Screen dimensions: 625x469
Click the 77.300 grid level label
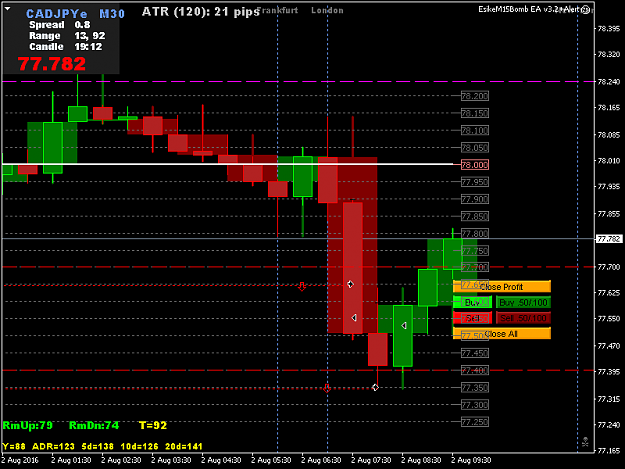[x=475, y=405]
